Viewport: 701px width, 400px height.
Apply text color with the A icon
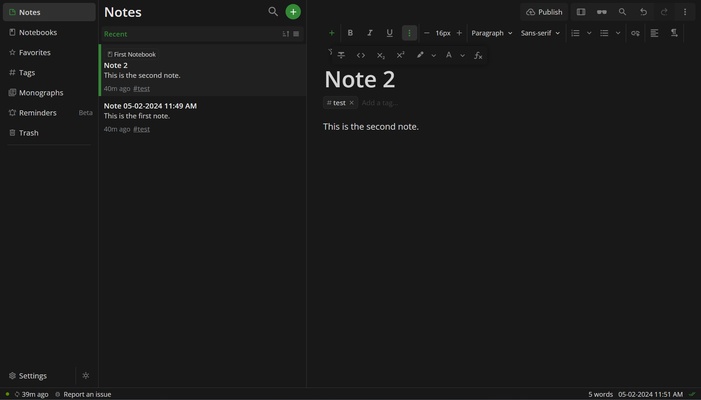click(448, 55)
